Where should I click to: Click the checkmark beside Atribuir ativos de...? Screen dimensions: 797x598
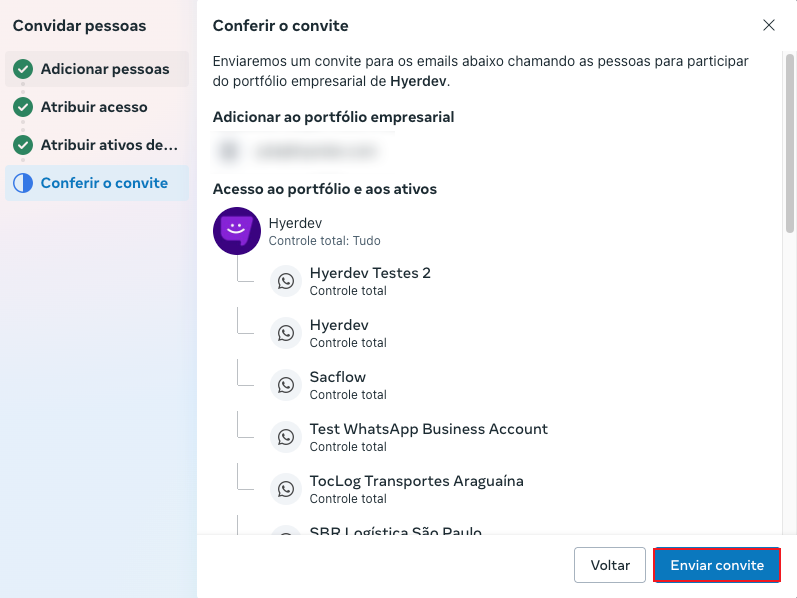tap(23, 145)
